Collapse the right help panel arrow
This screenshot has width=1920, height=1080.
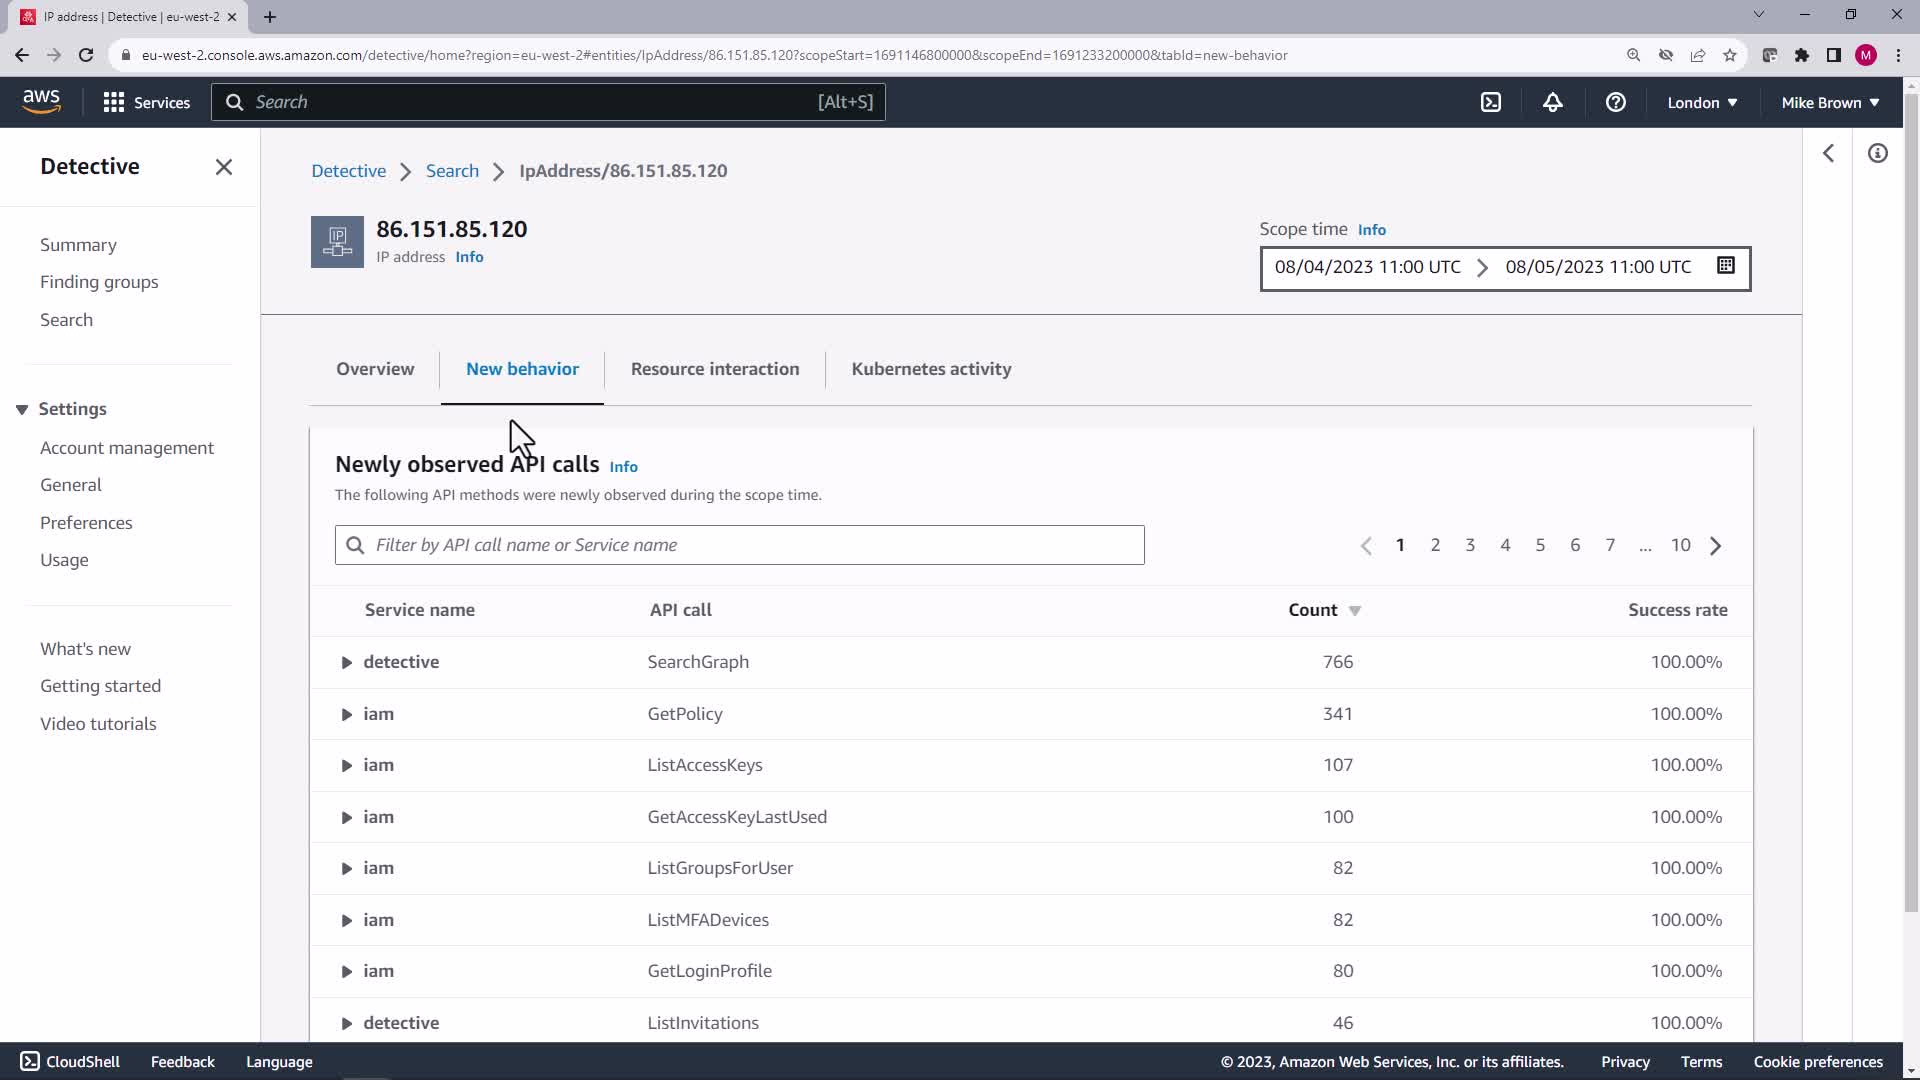(1828, 153)
